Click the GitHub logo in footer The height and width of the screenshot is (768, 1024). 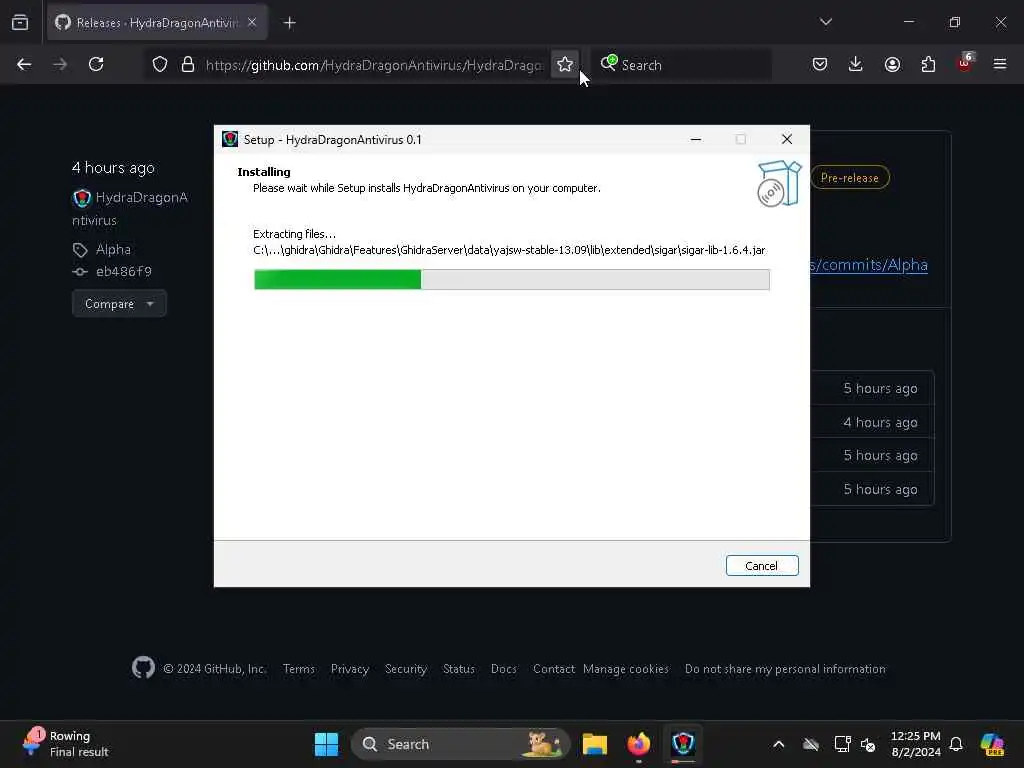coord(143,667)
